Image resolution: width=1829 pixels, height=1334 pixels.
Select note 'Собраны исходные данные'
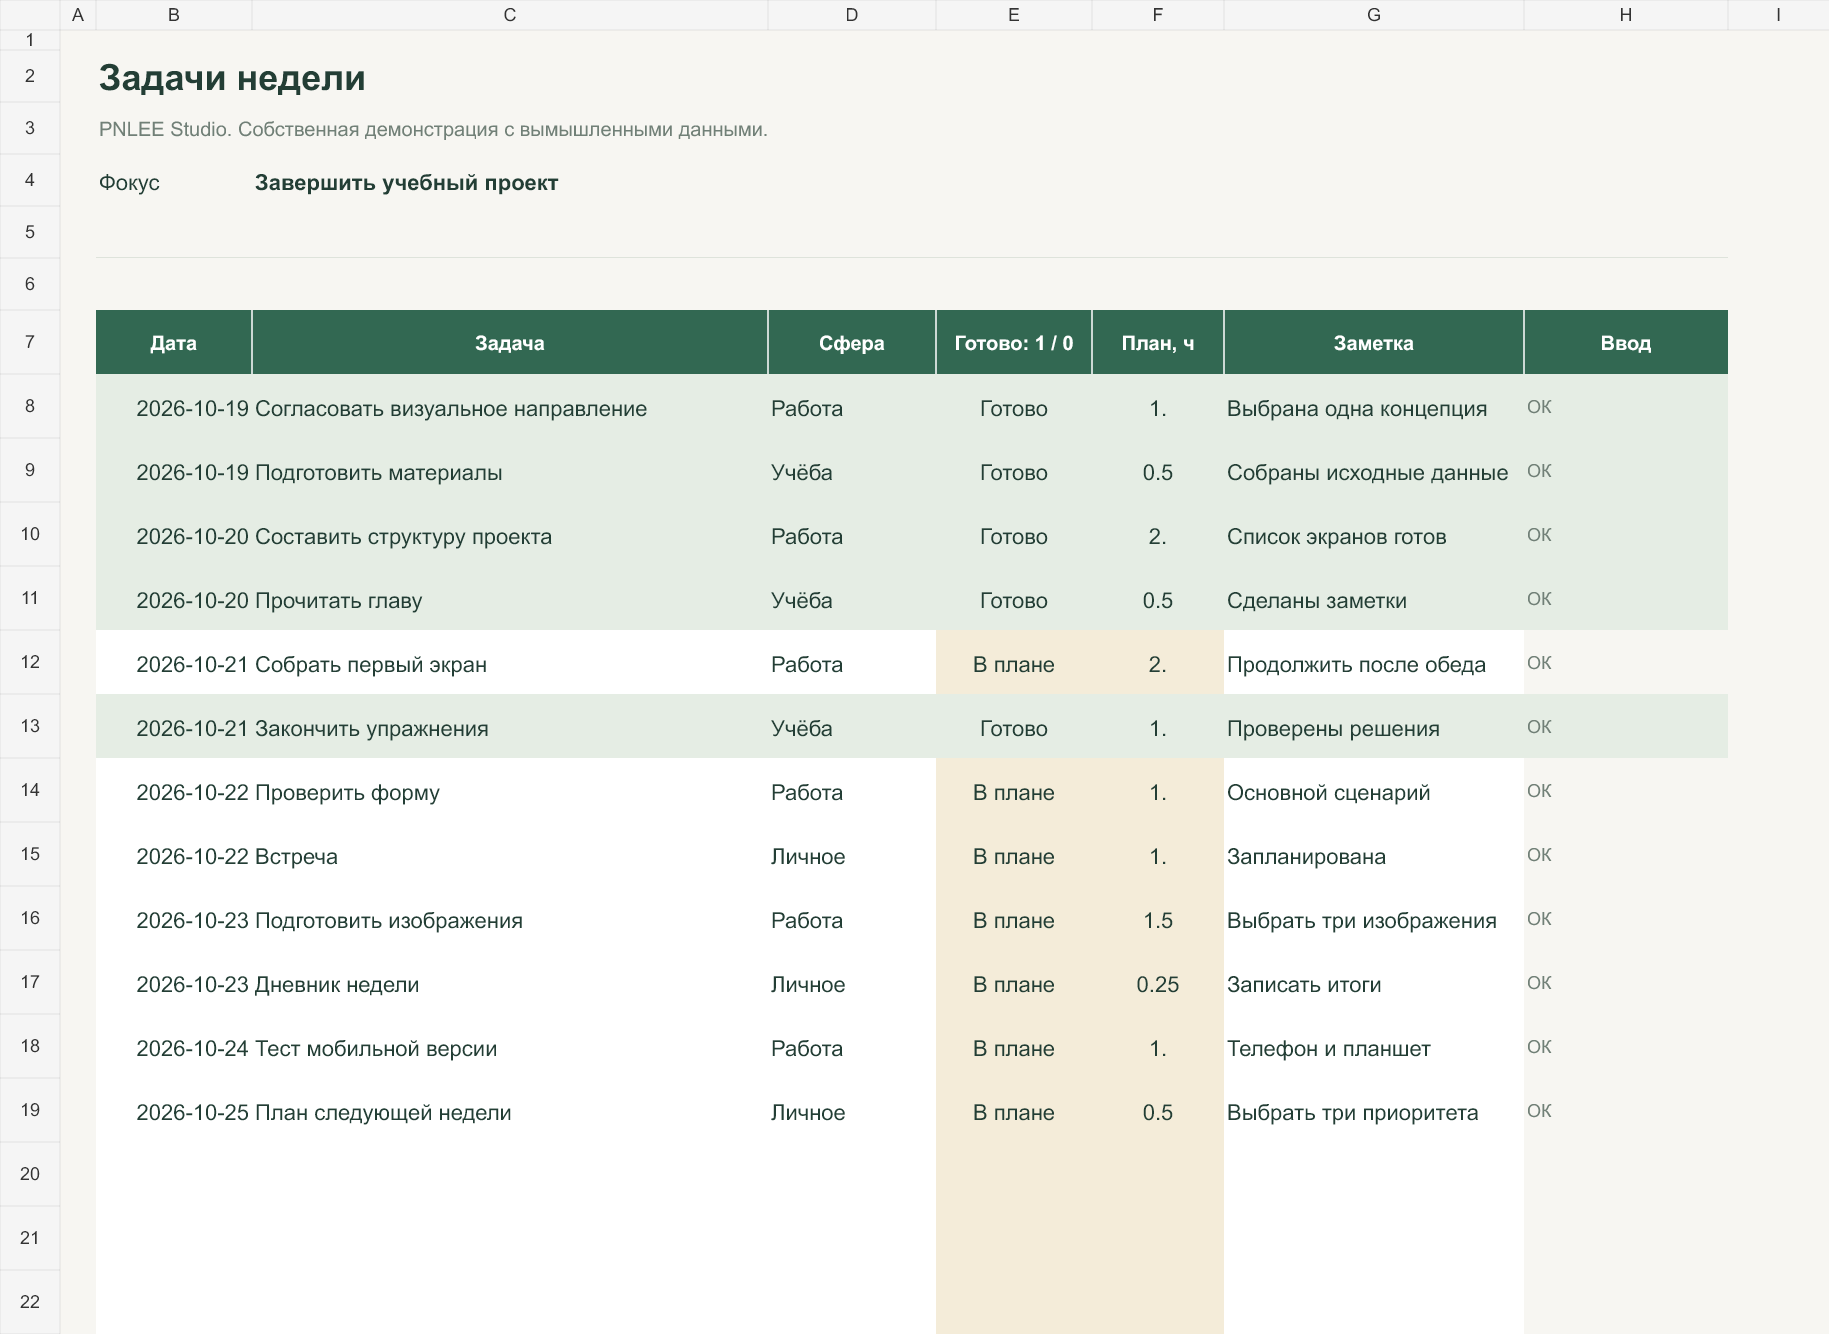coord(1373,472)
